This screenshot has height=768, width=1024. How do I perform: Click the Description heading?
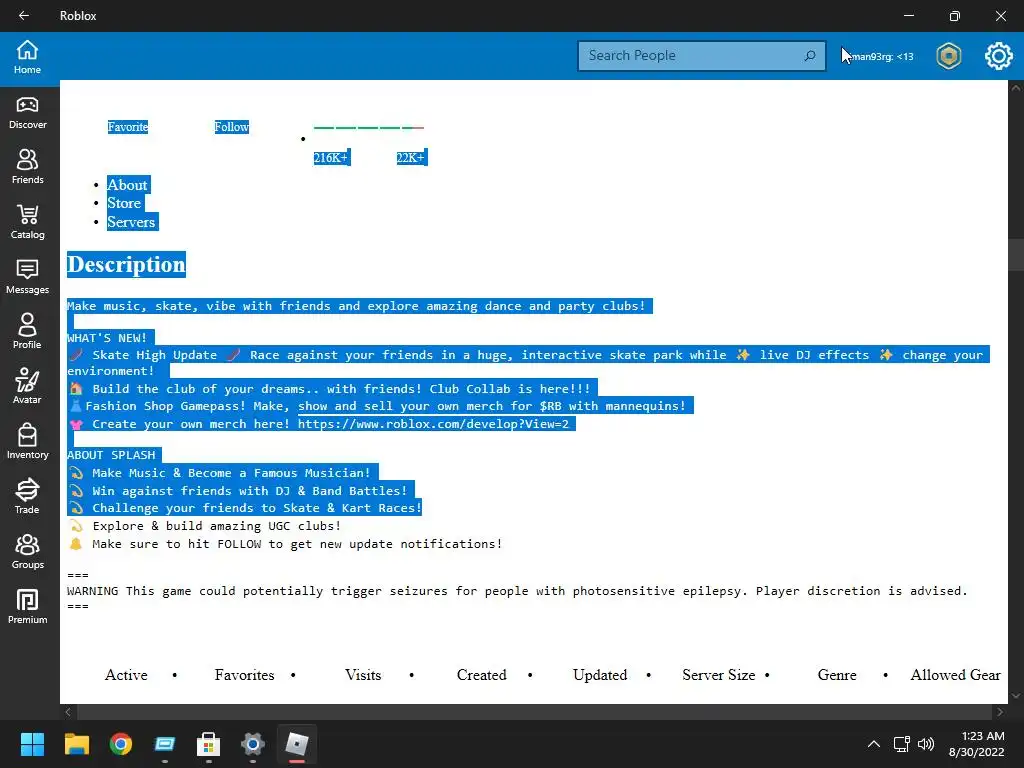point(127,264)
